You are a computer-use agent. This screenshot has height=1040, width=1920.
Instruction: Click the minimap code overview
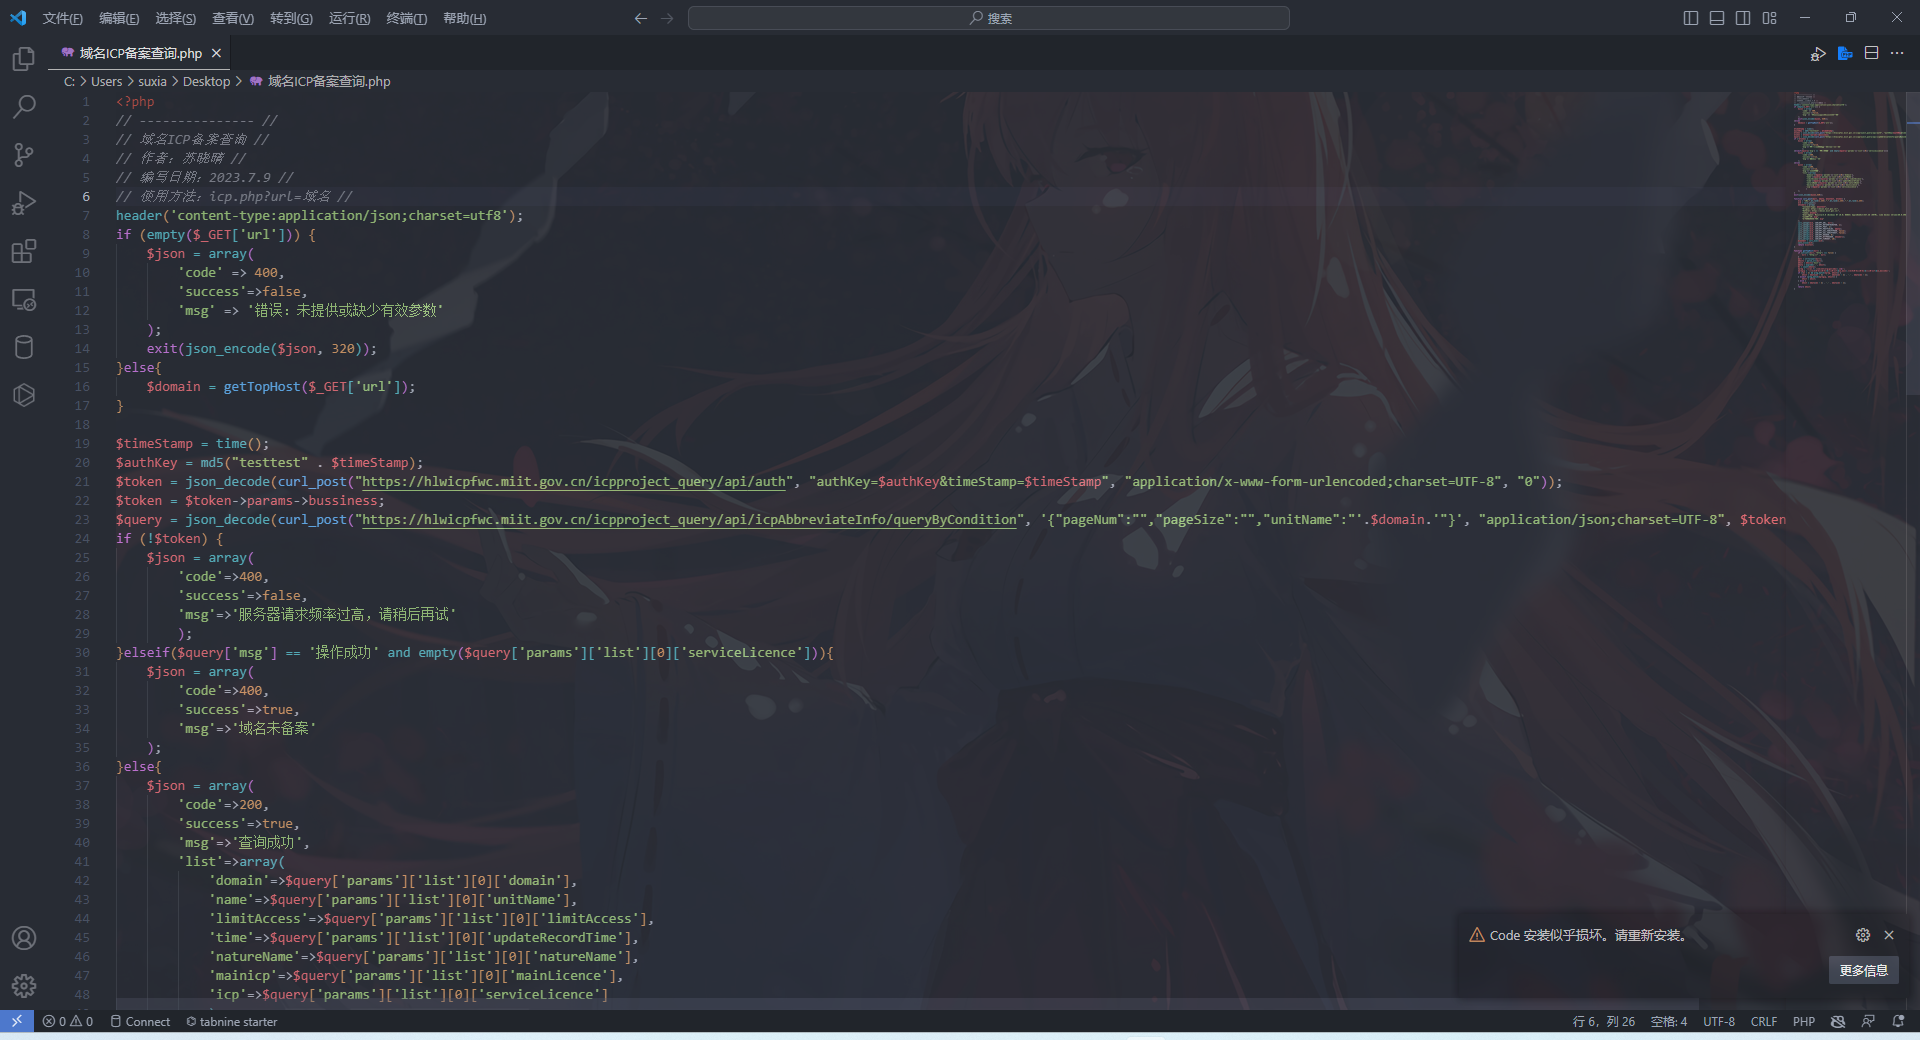click(1848, 190)
